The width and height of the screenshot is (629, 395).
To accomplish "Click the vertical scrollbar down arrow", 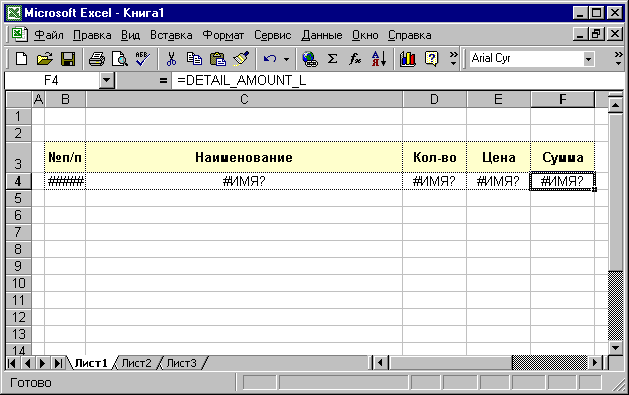I will 615,348.
